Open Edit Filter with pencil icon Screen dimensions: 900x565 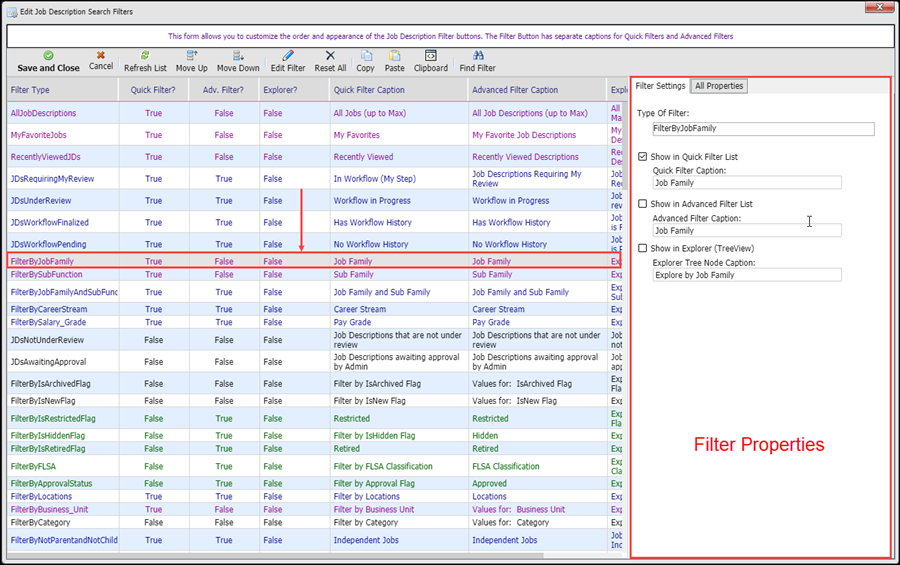pos(288,56)
